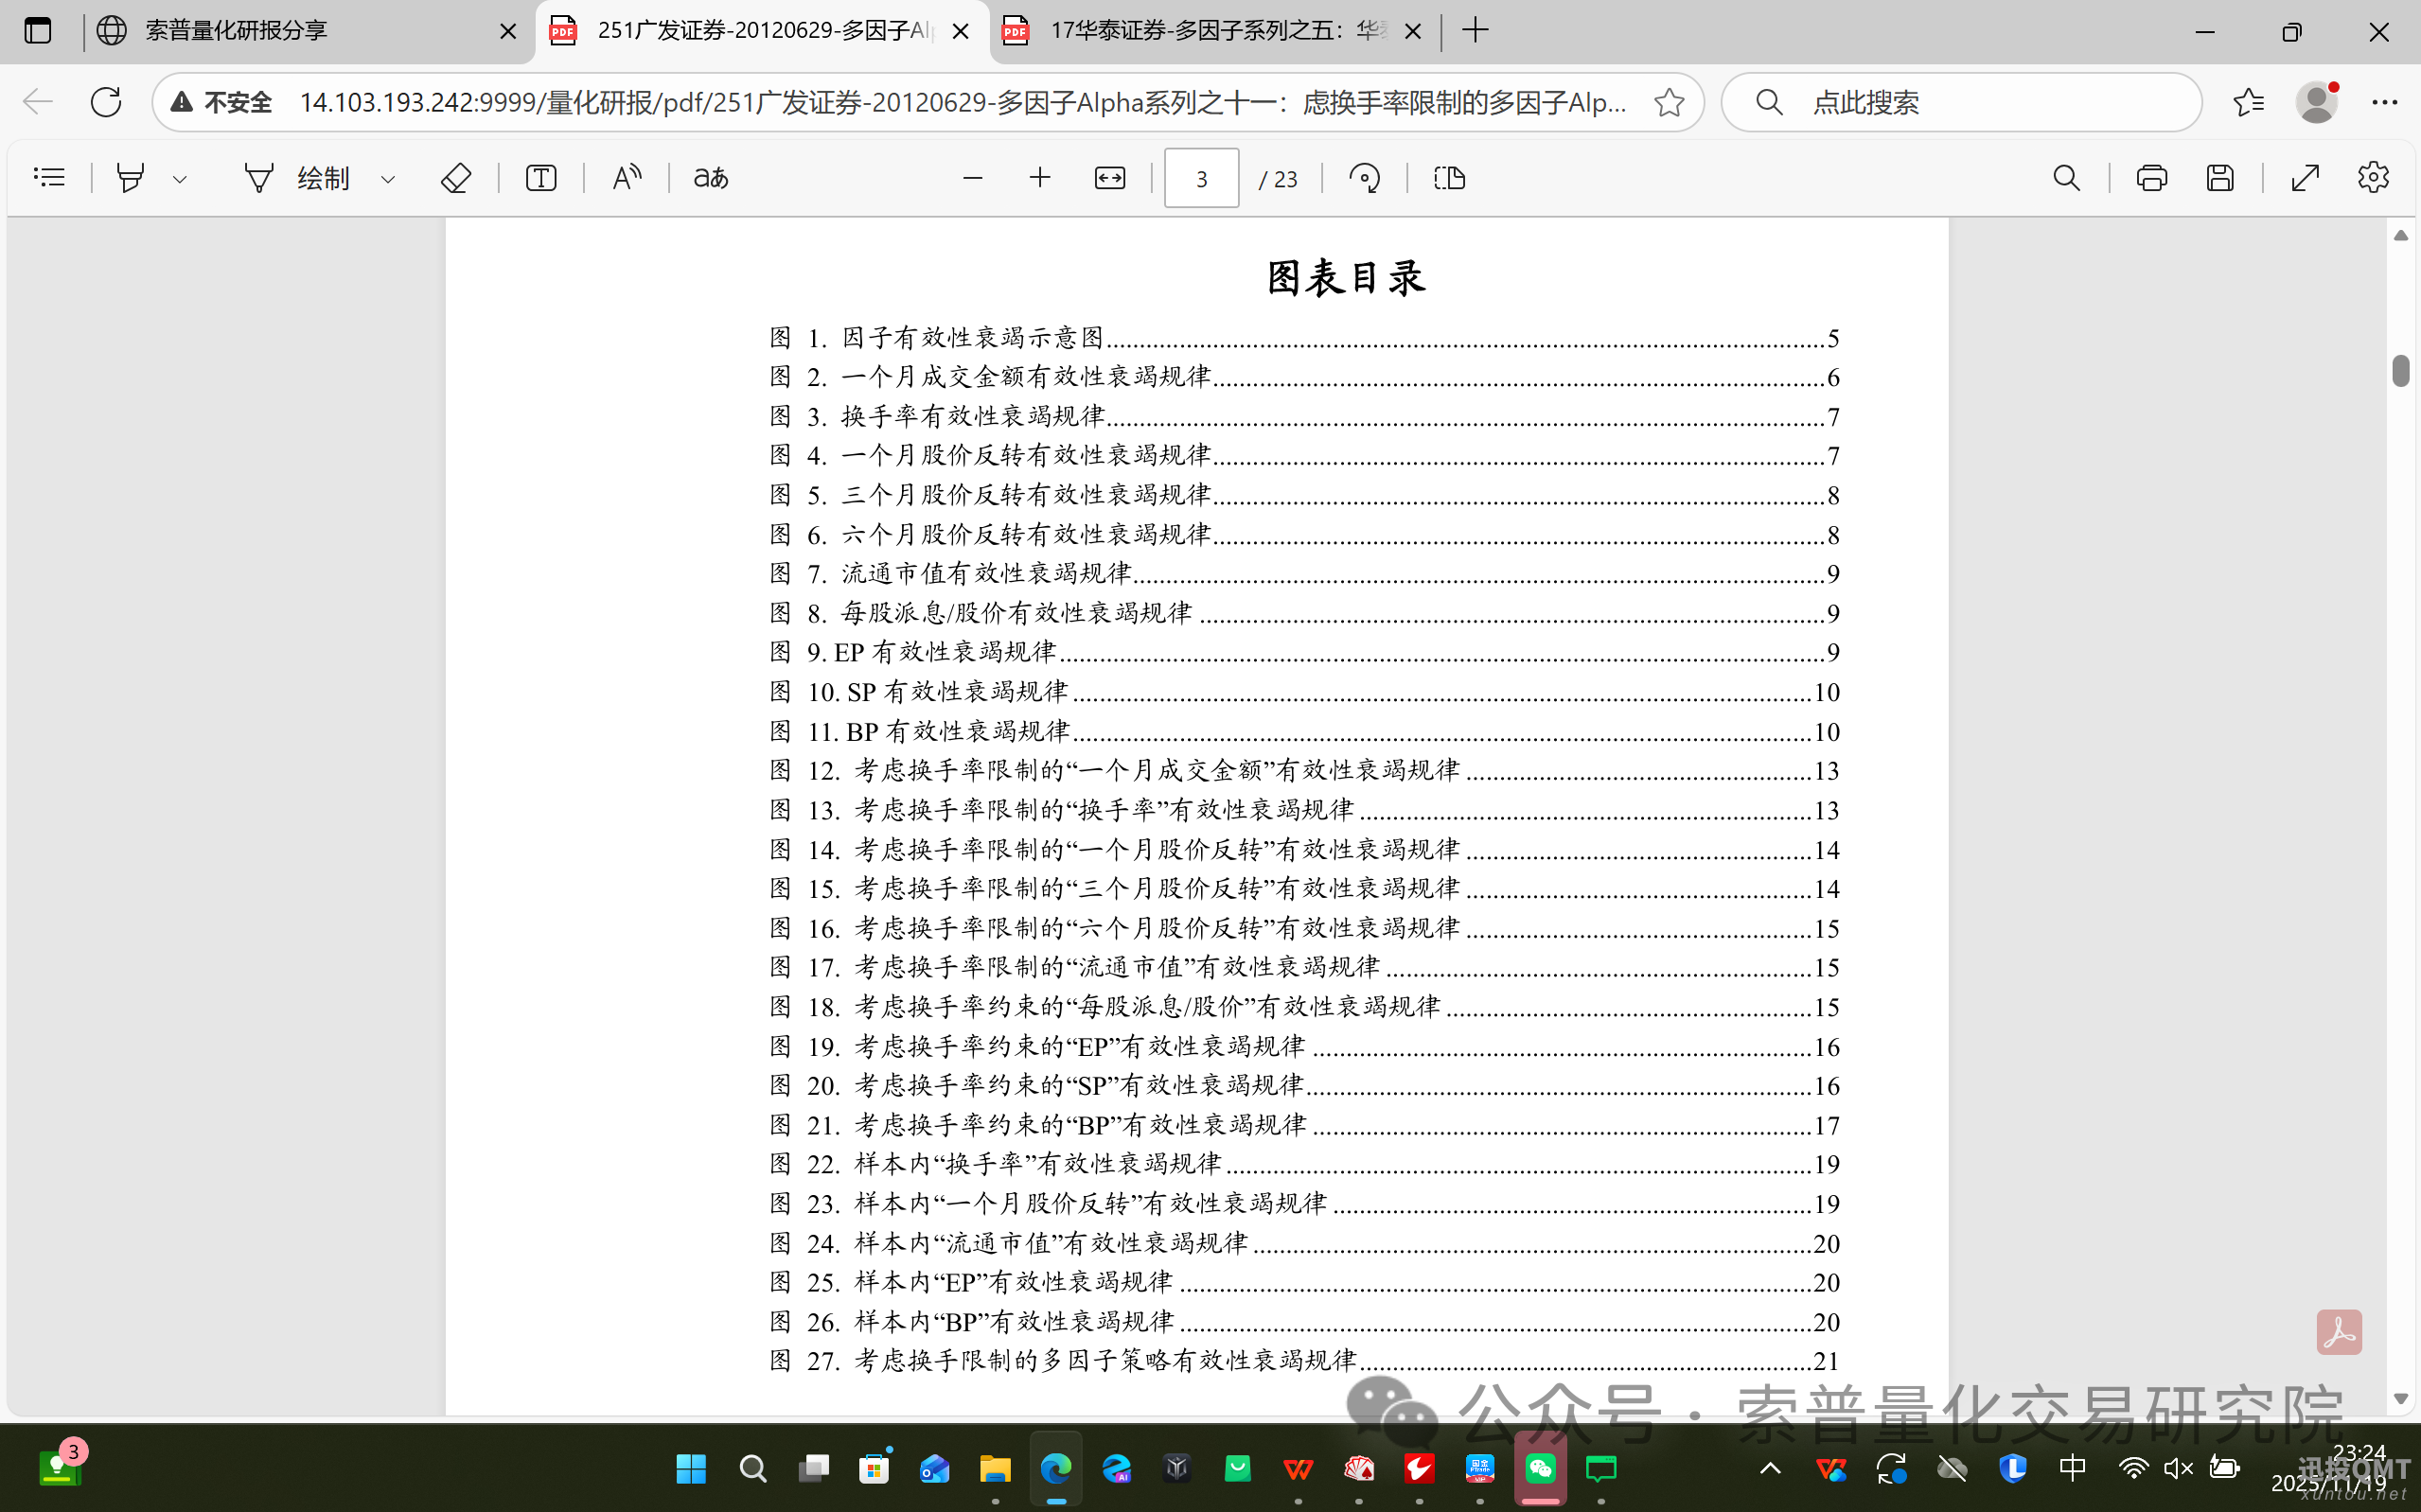Rotate the PDF page
Screen dimensions: 2421x1512
click(x=1365, y=177)
